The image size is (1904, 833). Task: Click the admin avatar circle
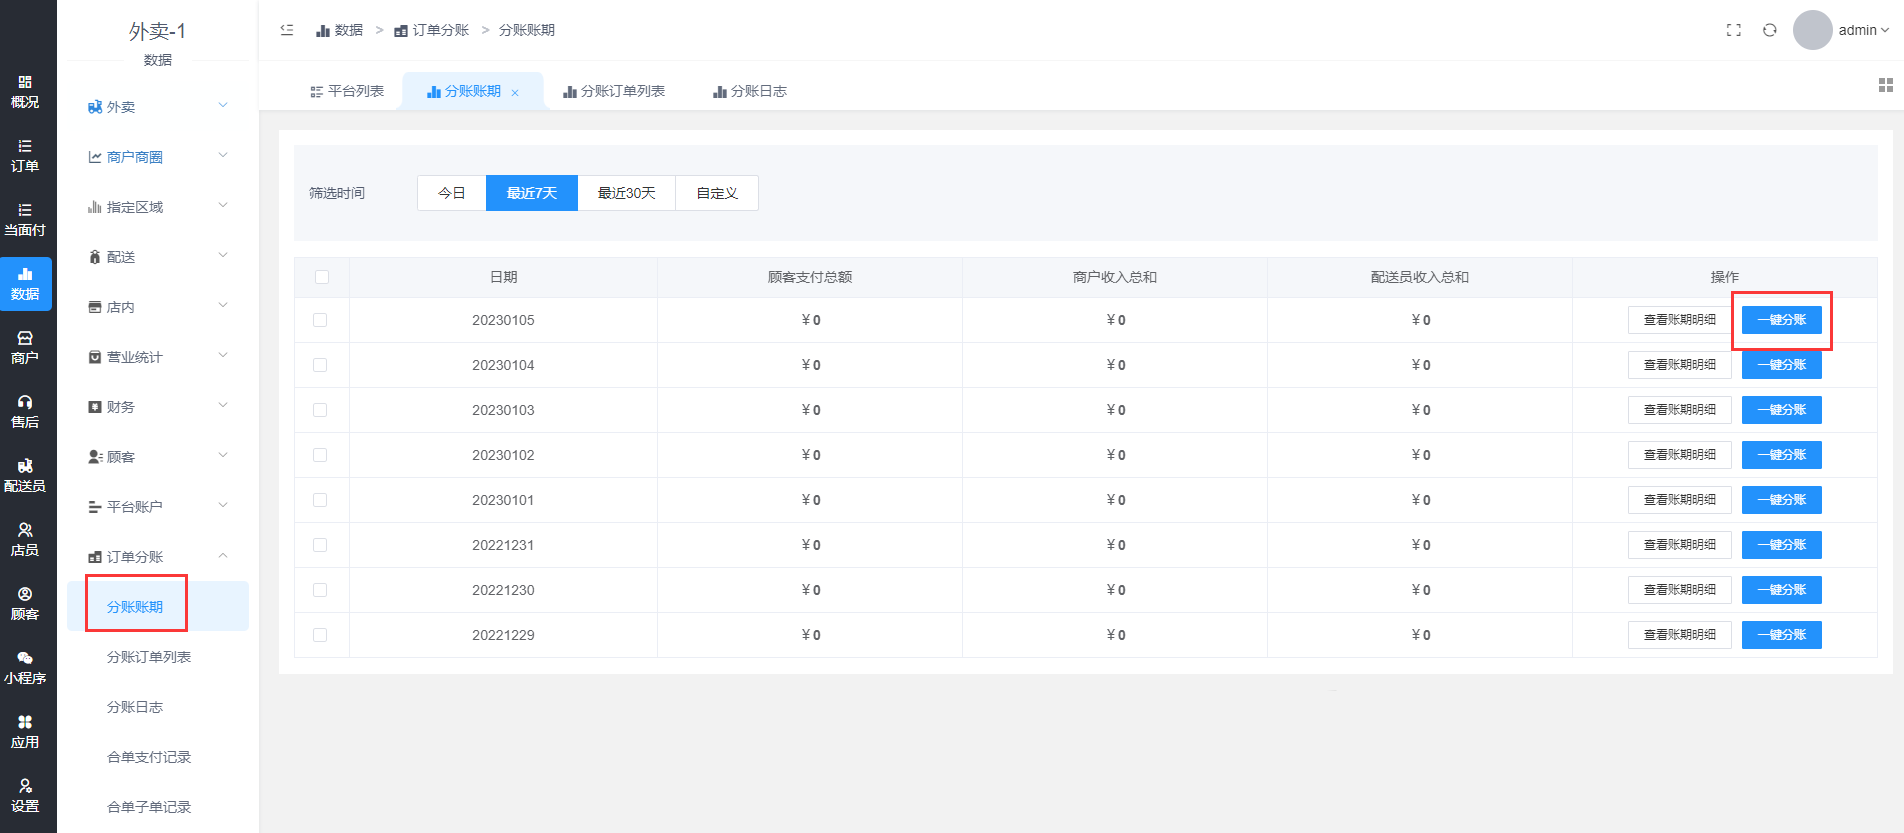[x=1812, y=30]
